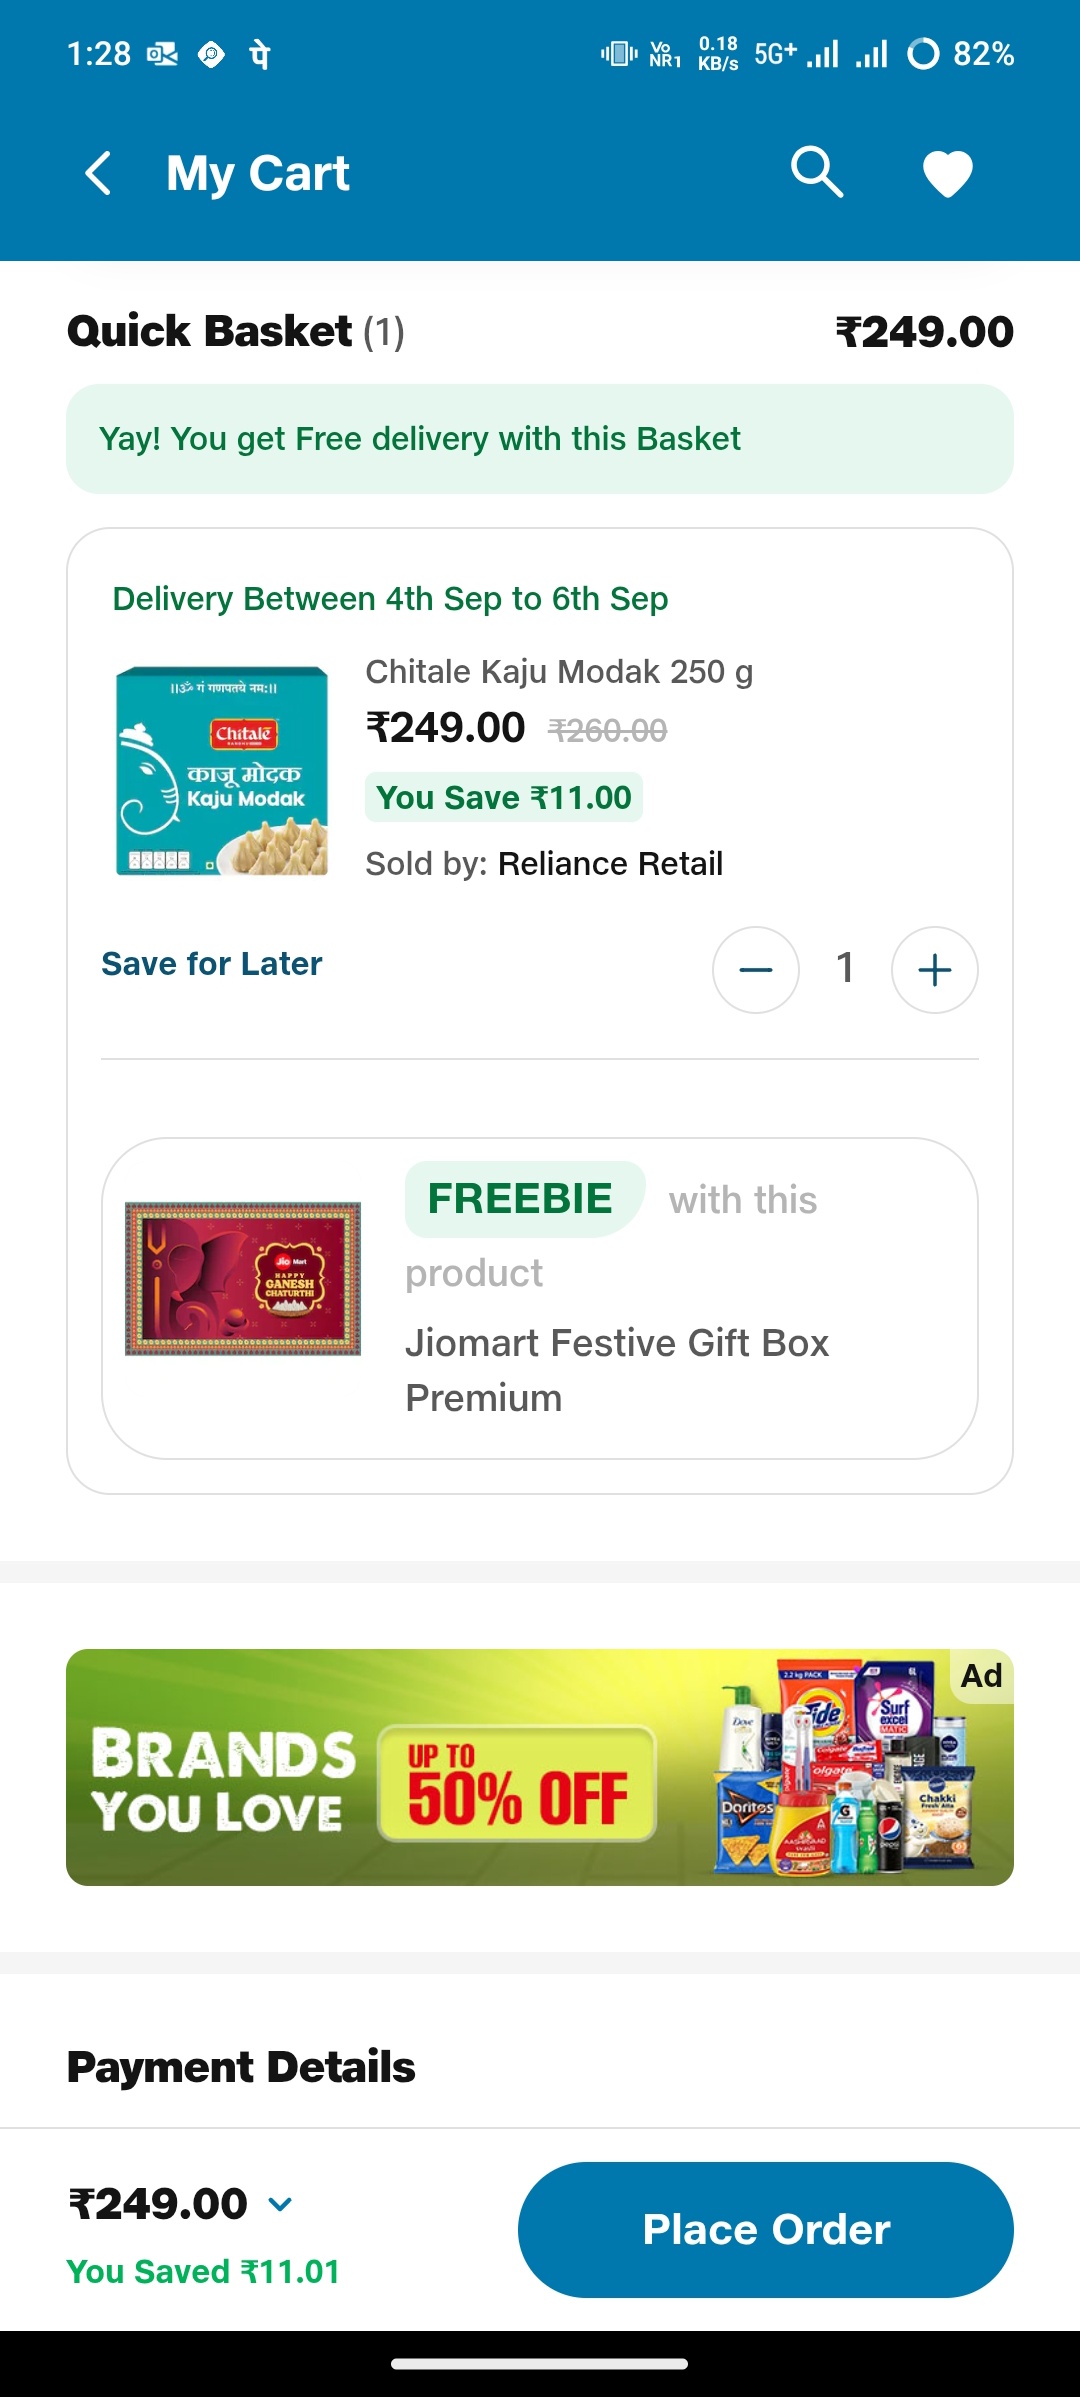Tap the Reliance Retail seller name
This screenshot has height=2397, width=1080.
(x=610, y=864)
